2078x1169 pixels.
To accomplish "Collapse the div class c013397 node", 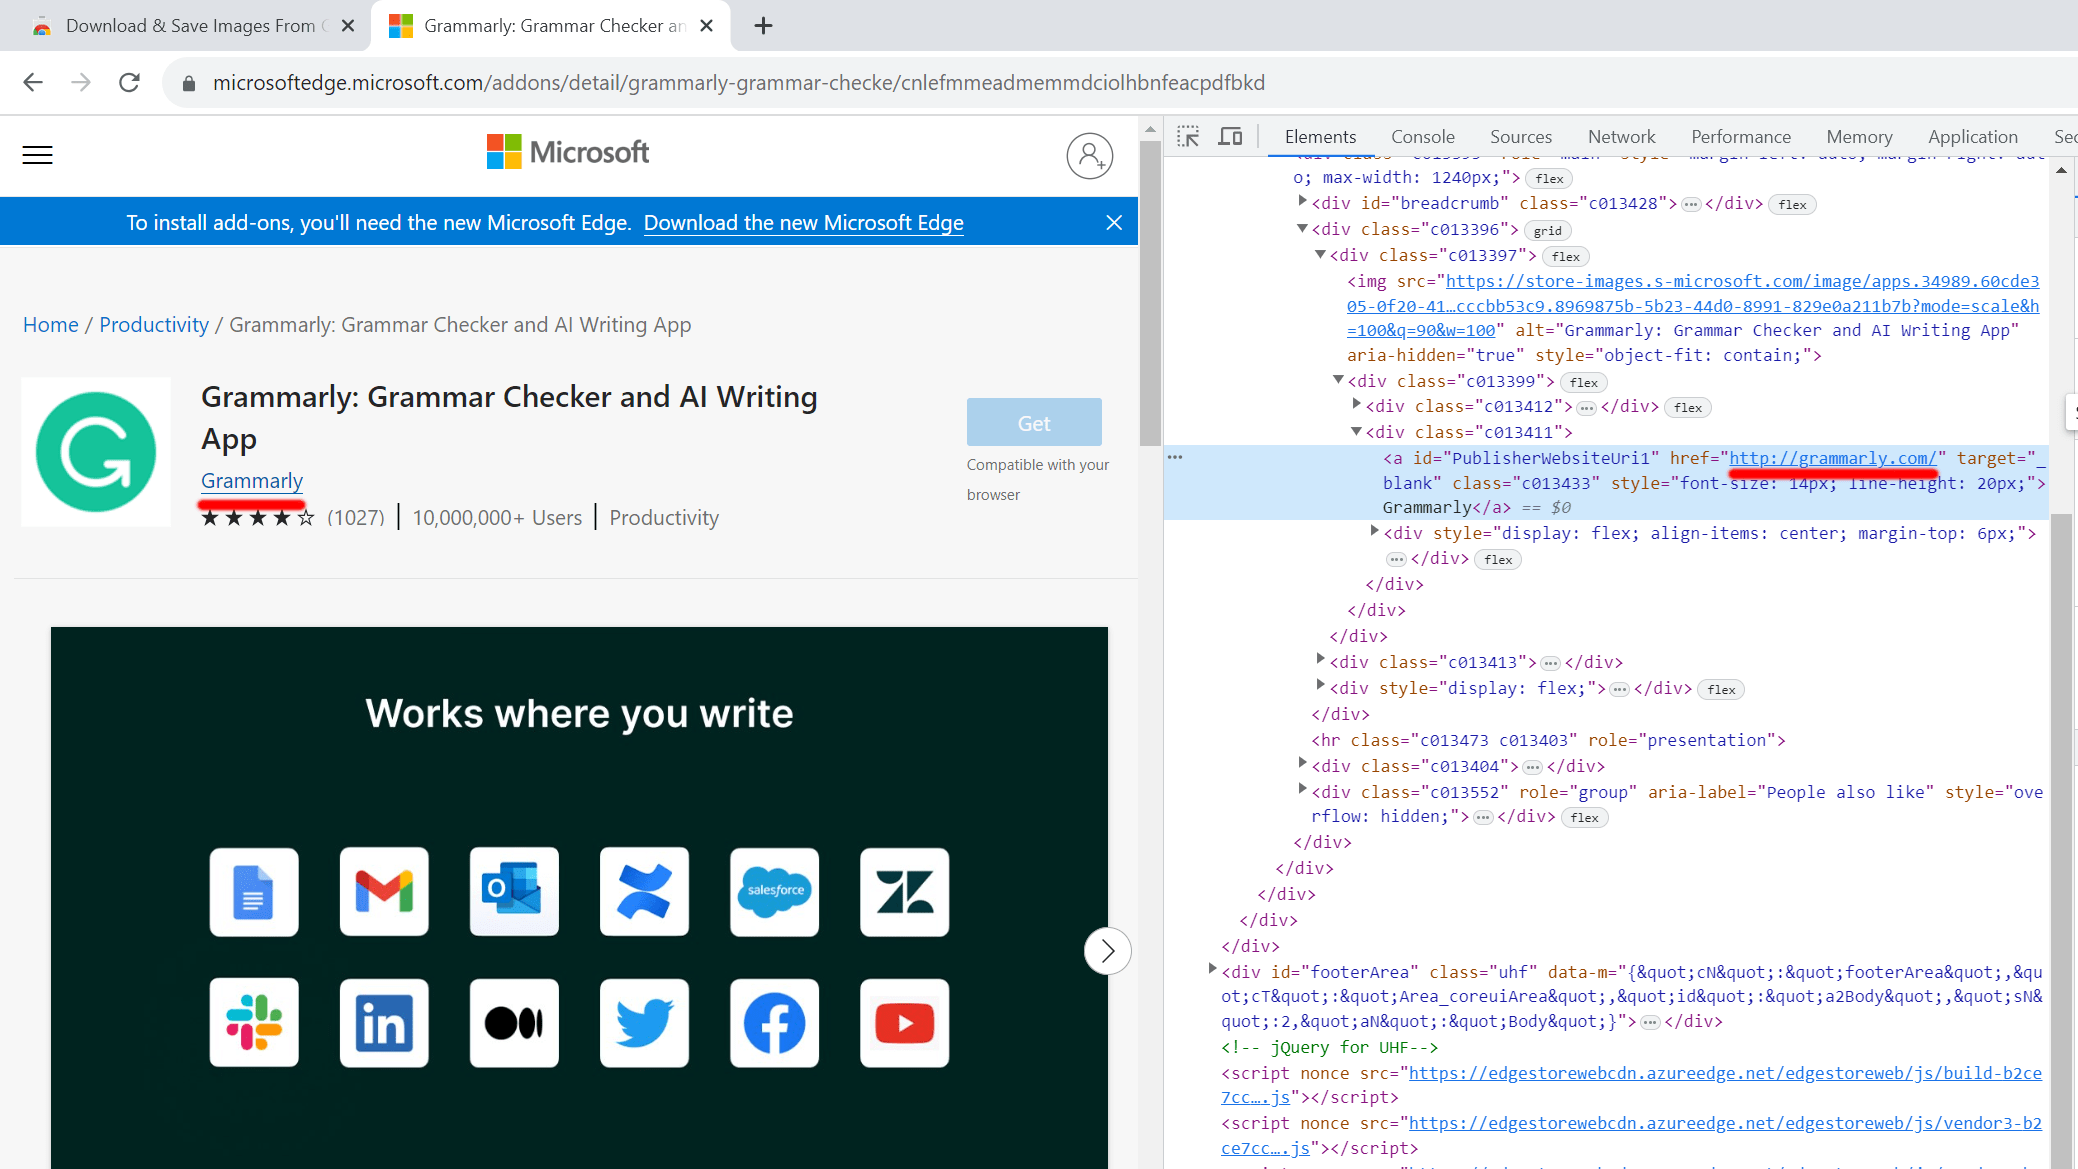I will click(1320, 255).
